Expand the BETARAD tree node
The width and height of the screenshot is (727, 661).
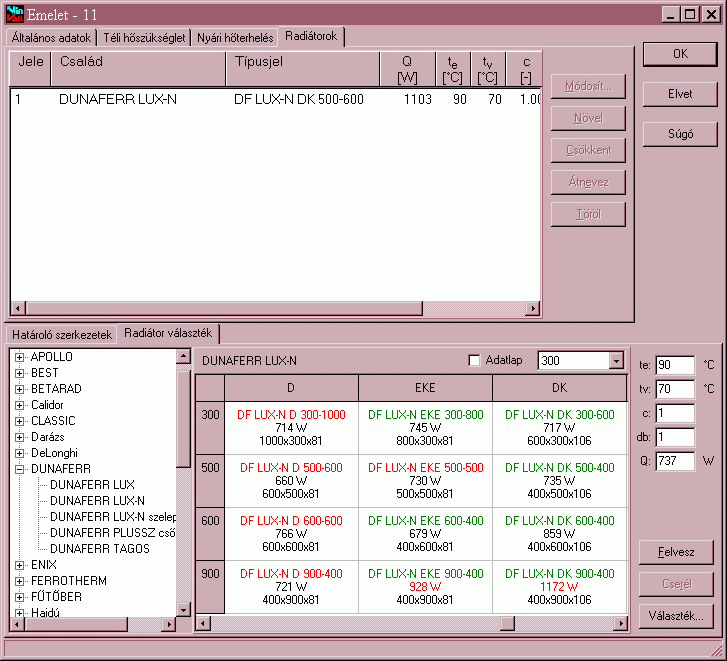pos(19,389)
